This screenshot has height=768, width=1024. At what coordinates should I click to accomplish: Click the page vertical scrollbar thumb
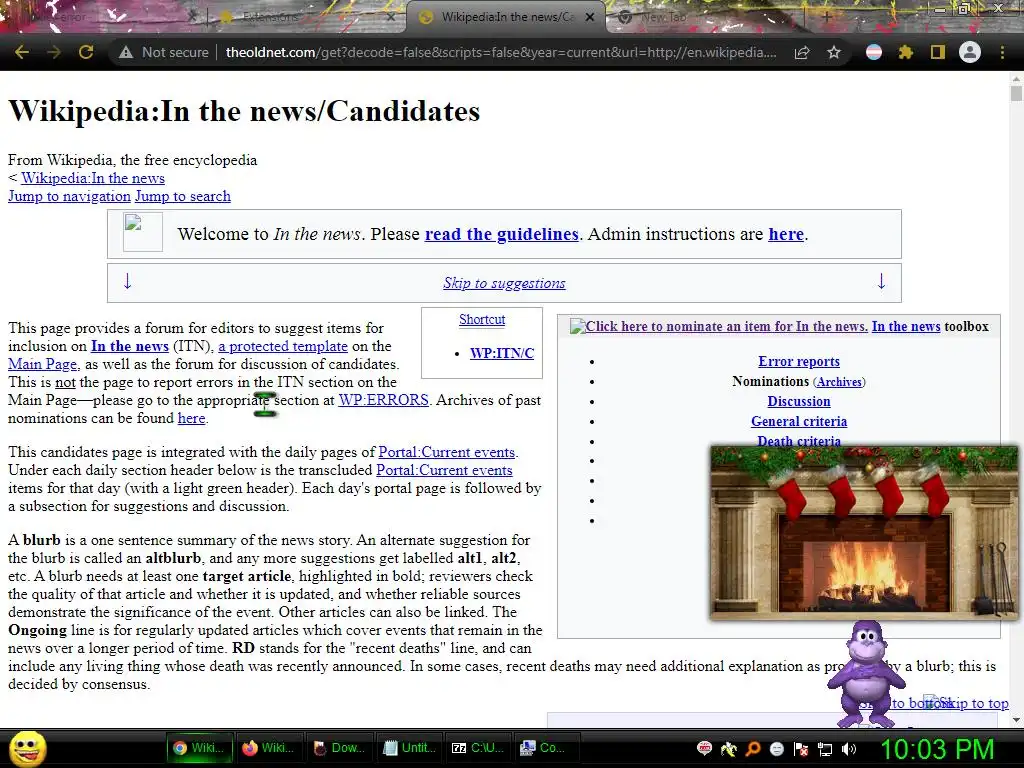point(1016,93)
